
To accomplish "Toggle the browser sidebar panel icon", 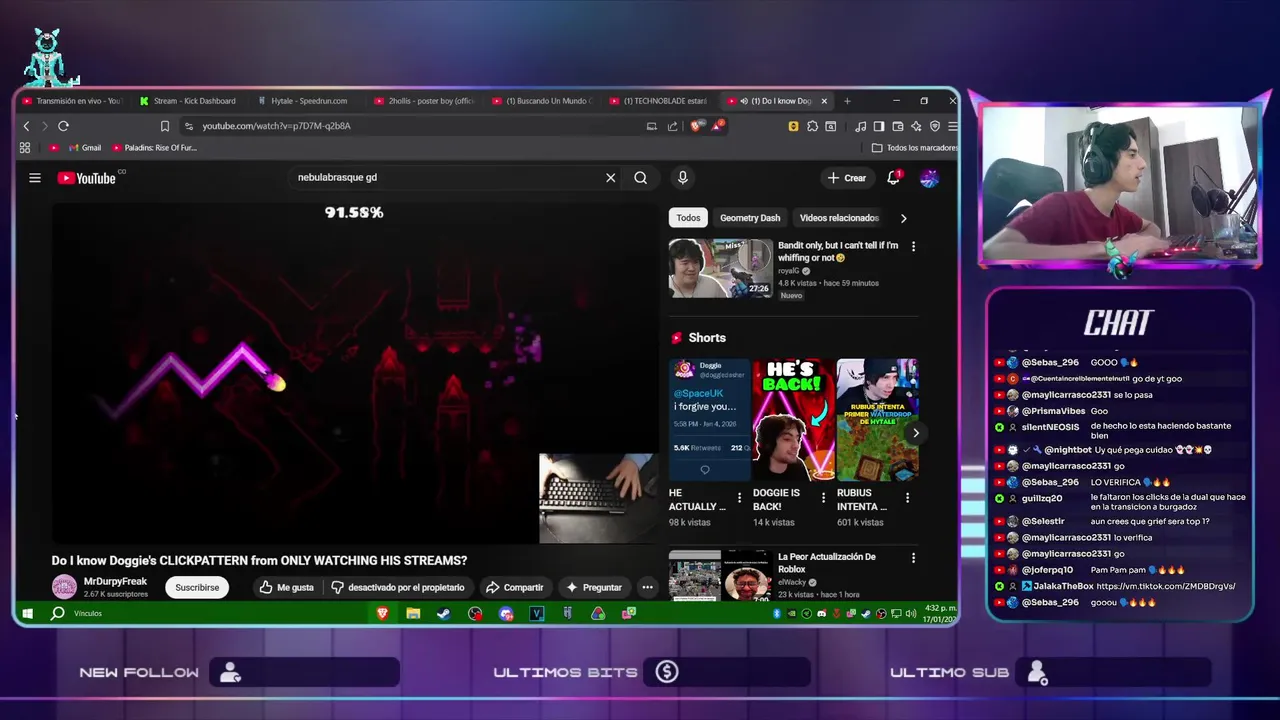I will click(x=879, y=126).
